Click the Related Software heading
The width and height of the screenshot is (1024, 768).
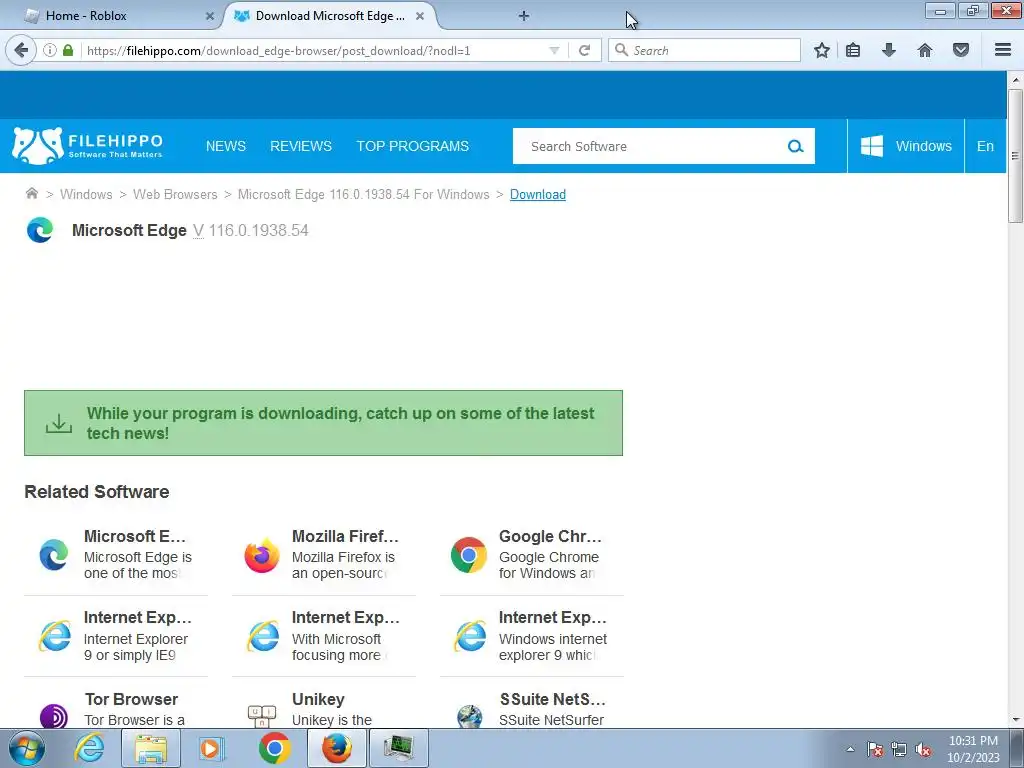click(97, 492)
